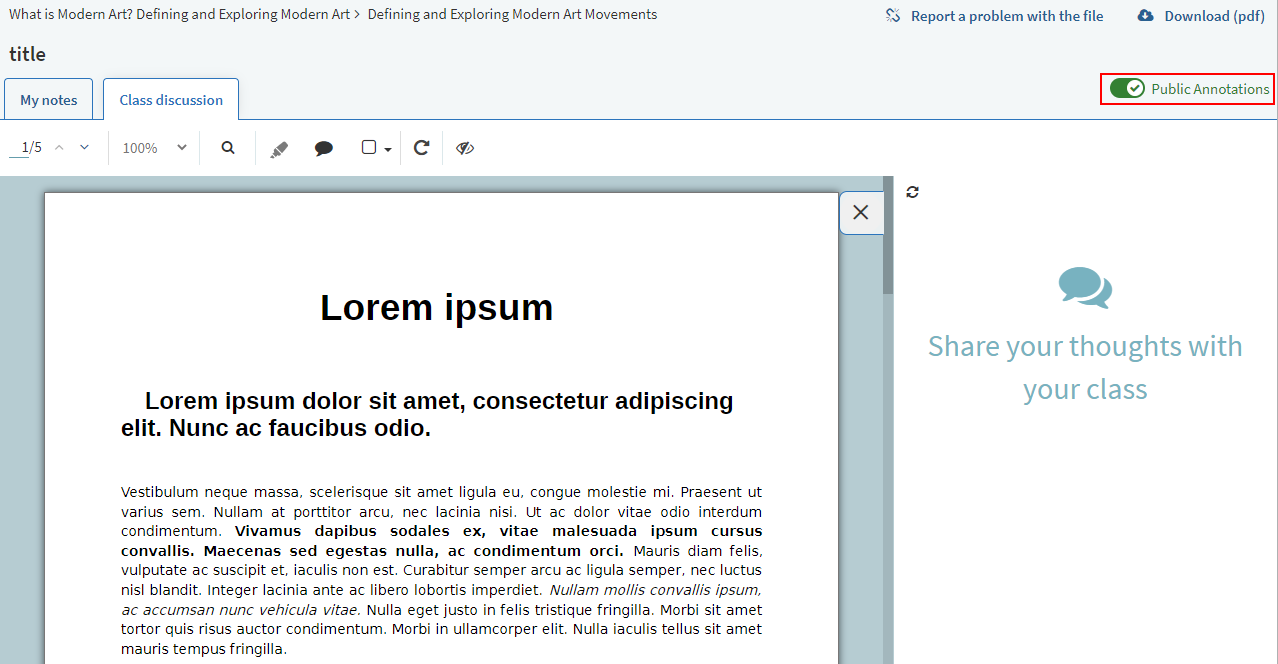Click the cloud download icon

click(x=1146, y=16)
